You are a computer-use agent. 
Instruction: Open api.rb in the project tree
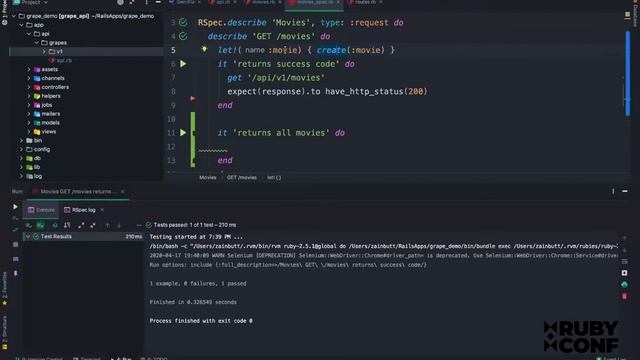60,60
